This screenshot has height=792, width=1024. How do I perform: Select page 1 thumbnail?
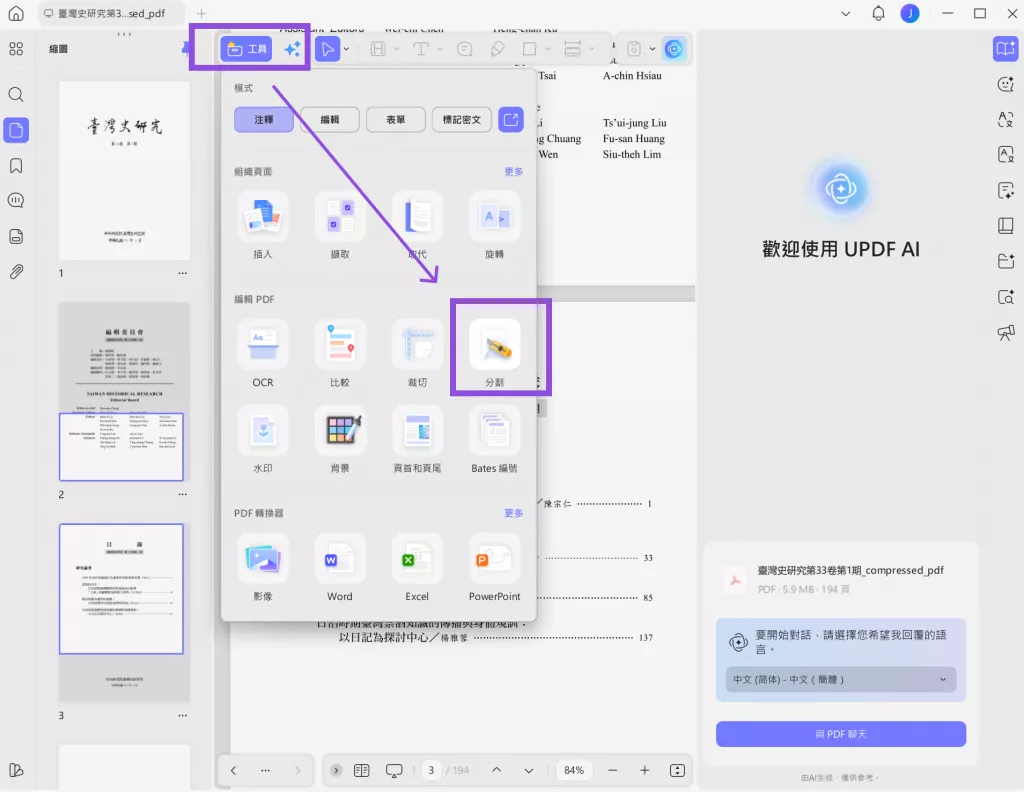(124, 170)
